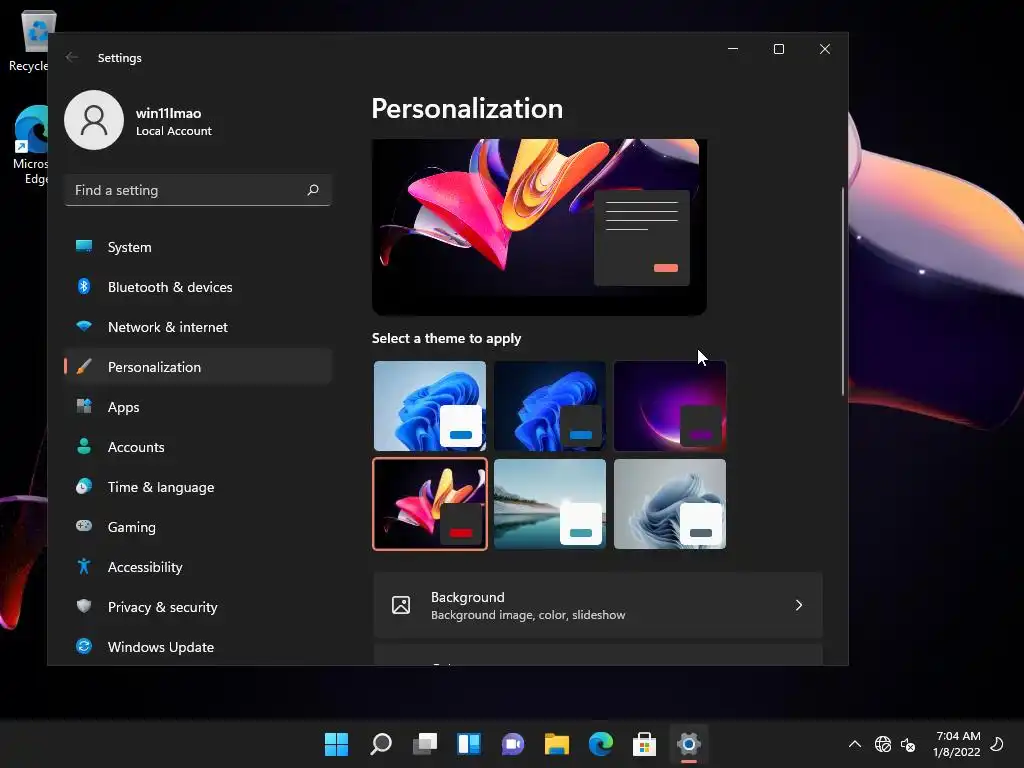
Task: Open Privacy & security label
Action: tap(163, 607)
